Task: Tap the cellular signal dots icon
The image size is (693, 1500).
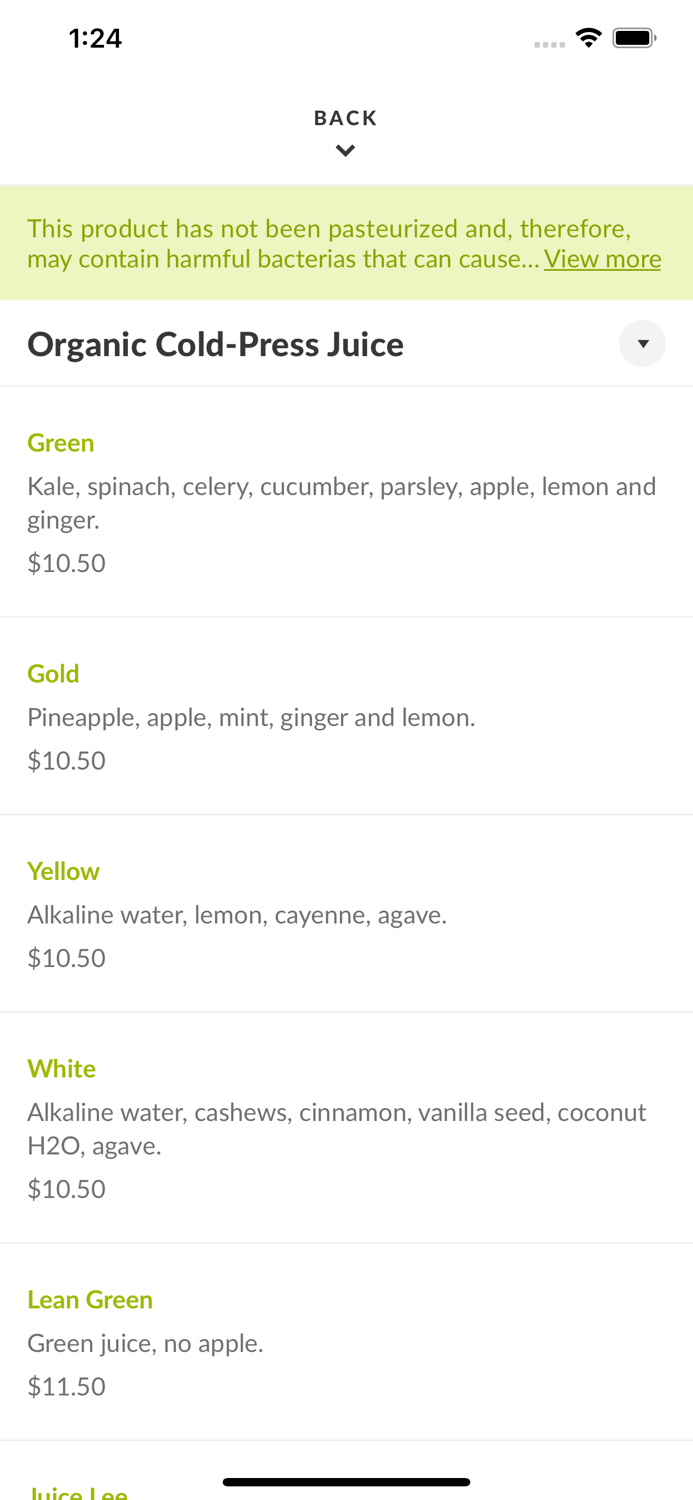Action: pos(550,44)
